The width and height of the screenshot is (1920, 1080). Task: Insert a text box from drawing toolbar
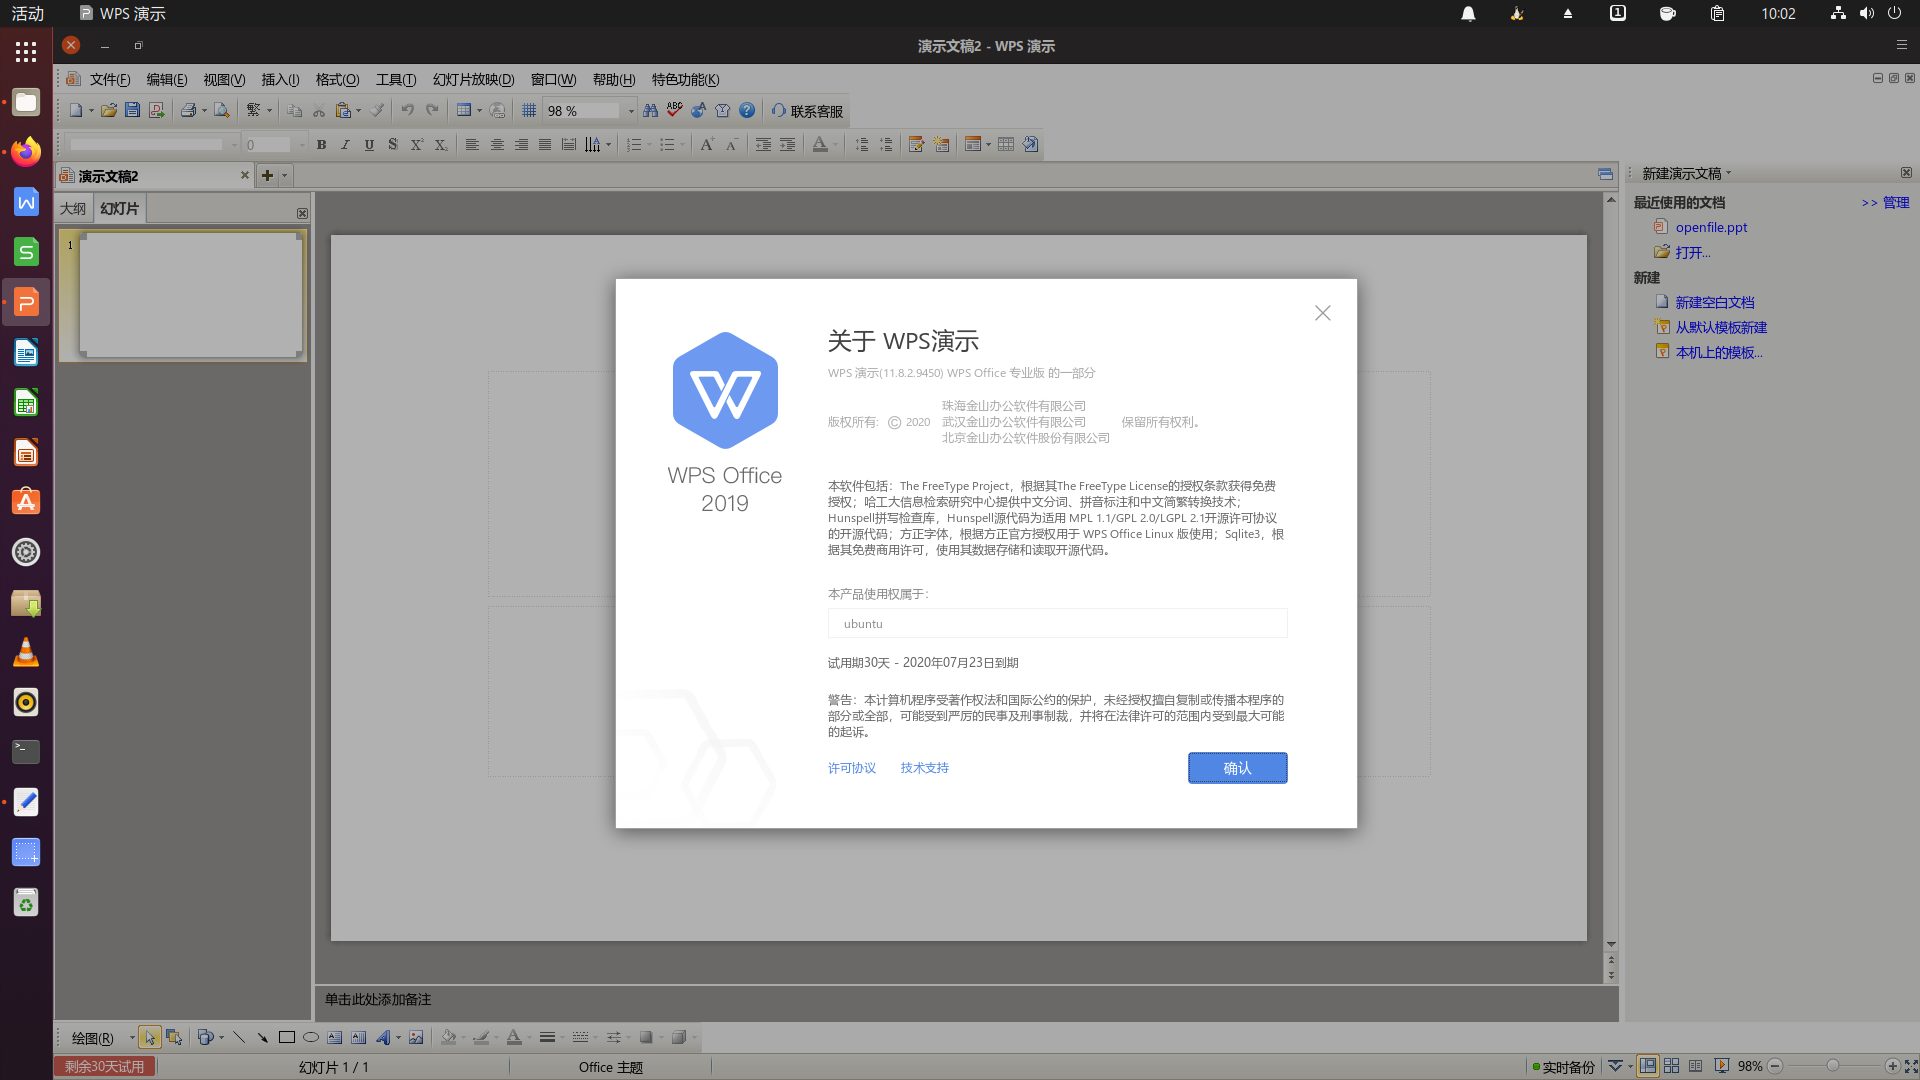point(335,1038)
